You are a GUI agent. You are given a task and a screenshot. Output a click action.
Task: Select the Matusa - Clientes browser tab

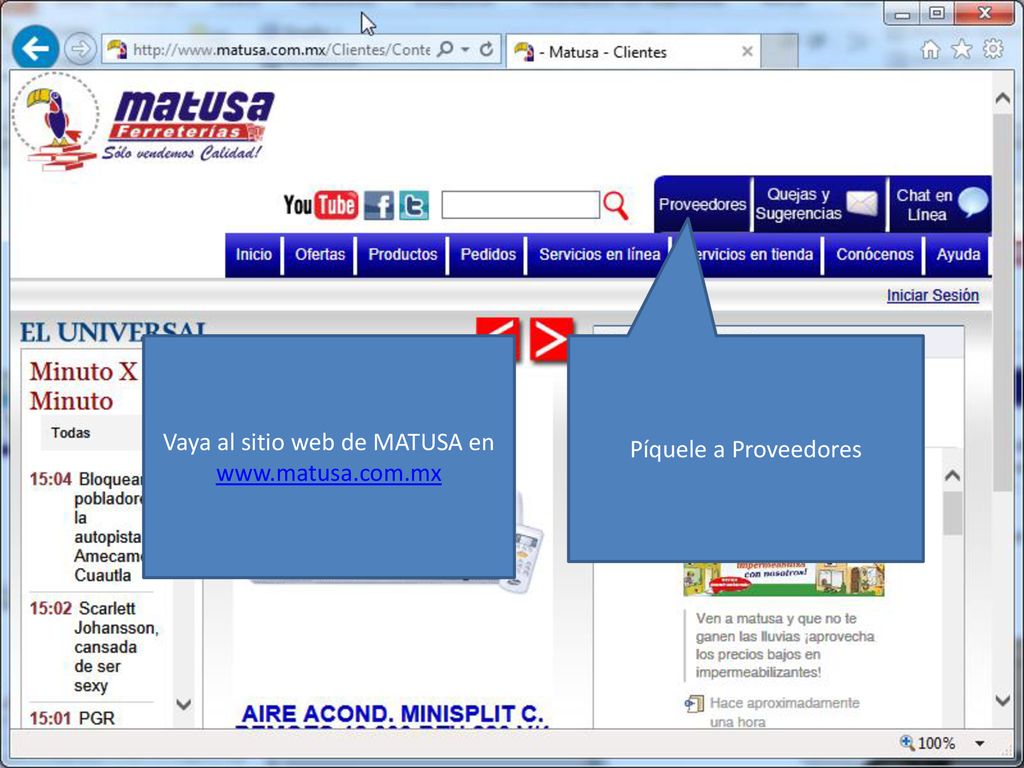[632, 52]
